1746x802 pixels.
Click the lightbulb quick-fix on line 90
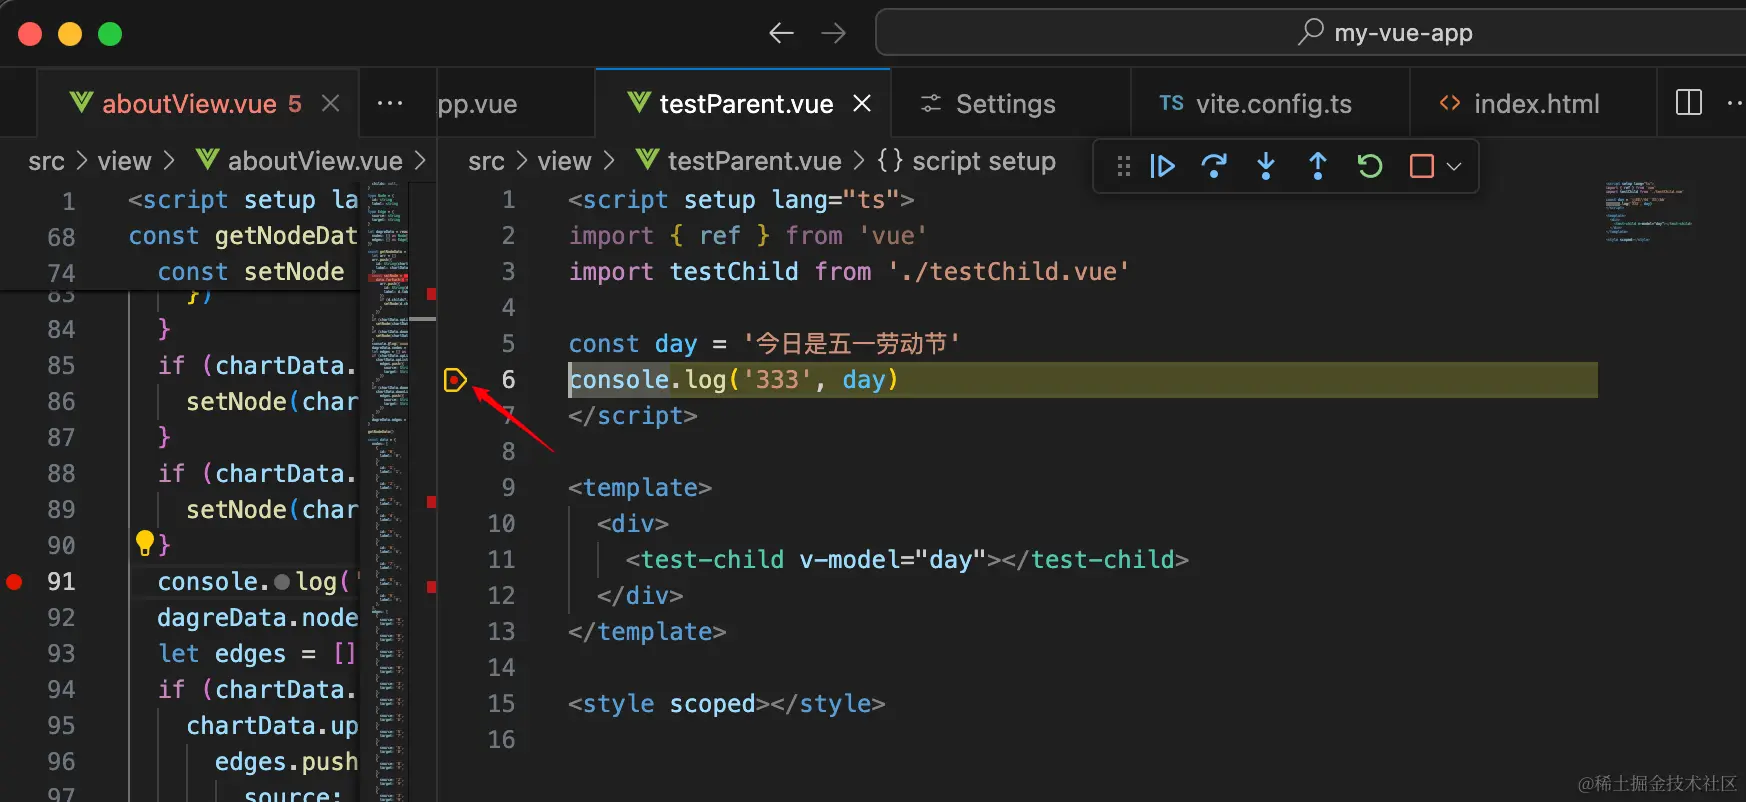coord(145,543)
